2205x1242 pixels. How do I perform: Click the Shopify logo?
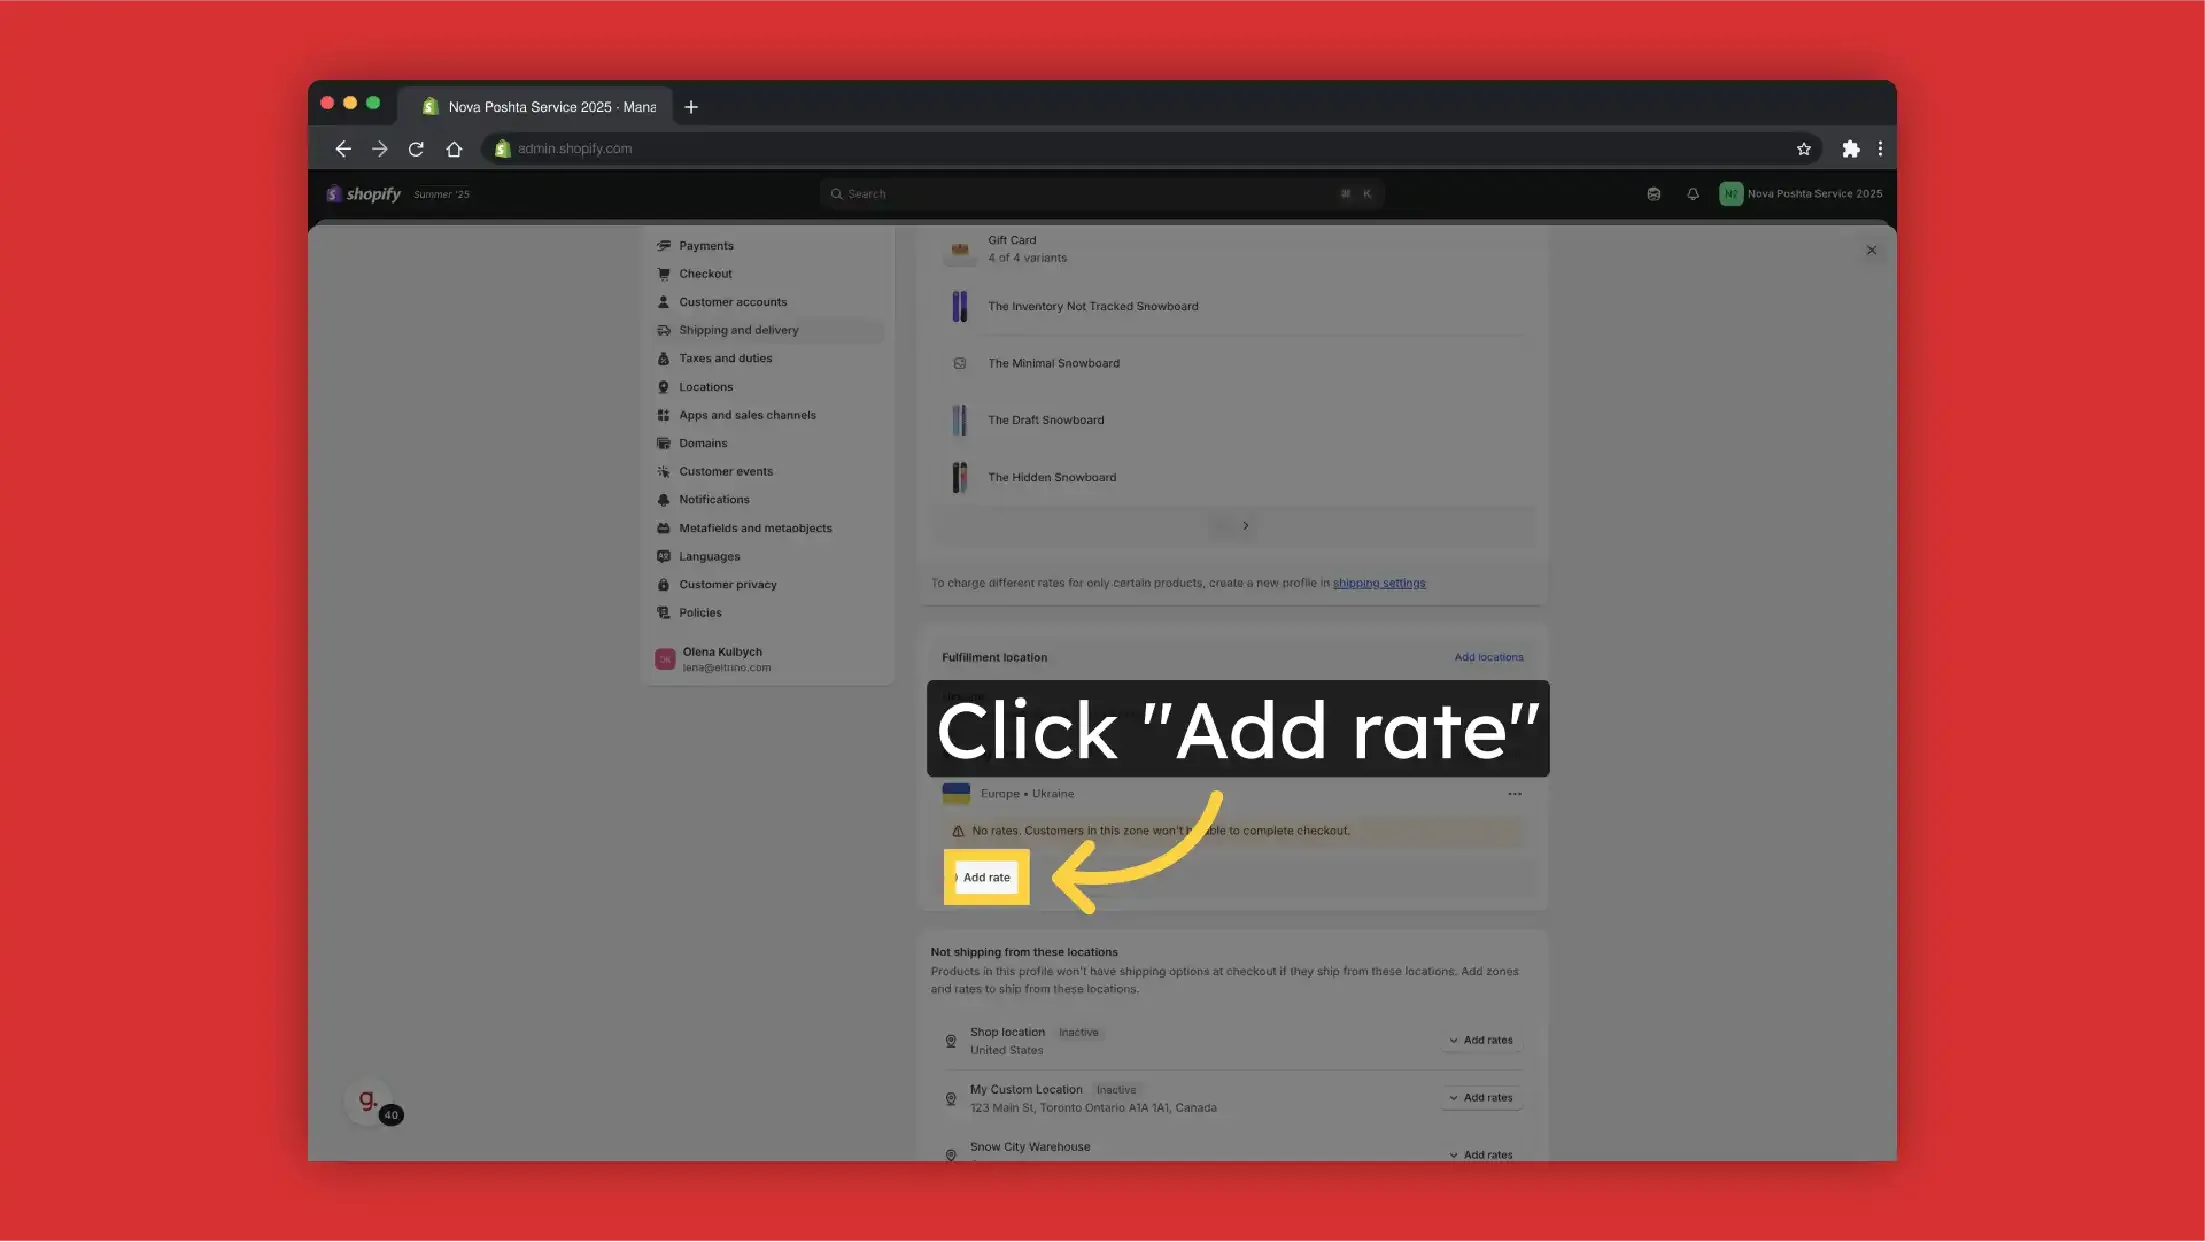tap(364, 194)
